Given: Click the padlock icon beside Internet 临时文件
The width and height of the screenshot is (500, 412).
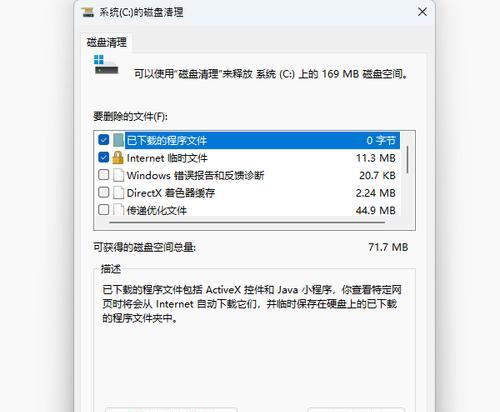Looking at the screenshot, I should tap(118, 158).
